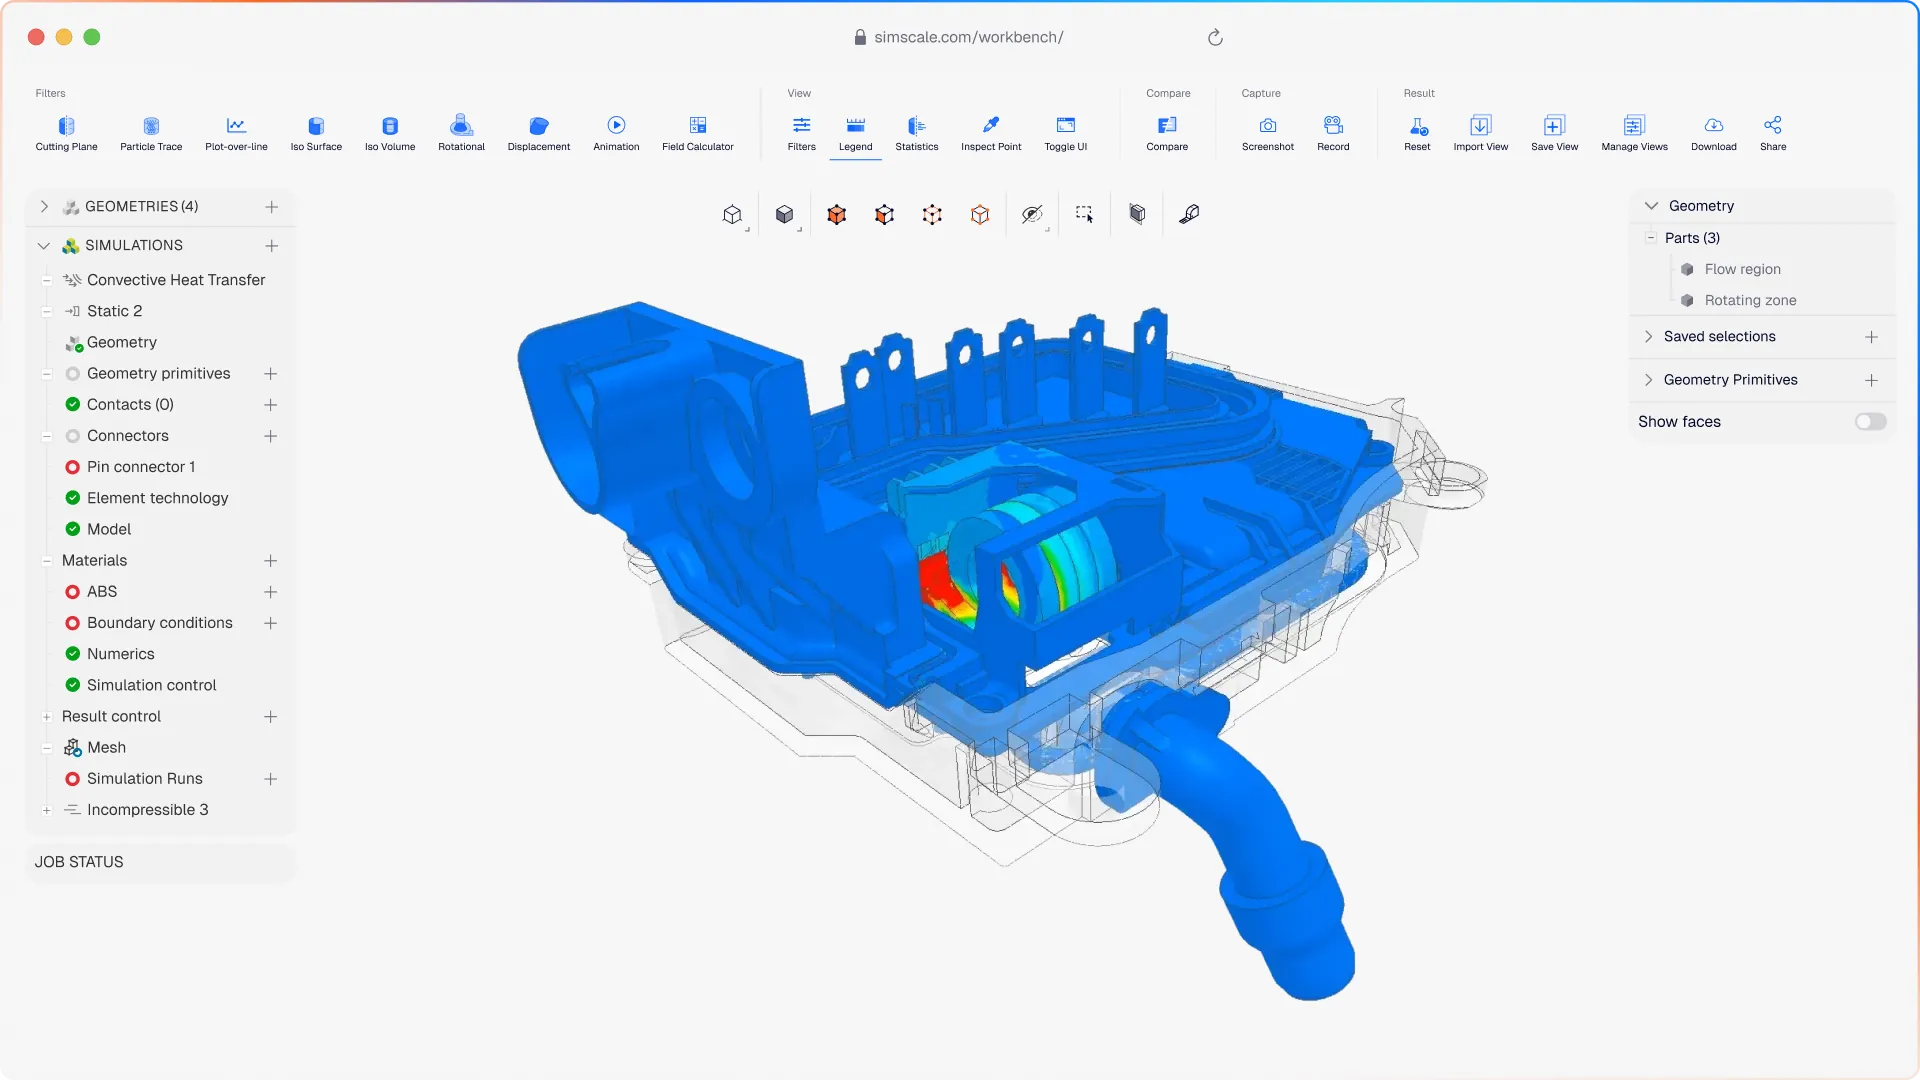Collapse the SIMULATIONS section
Viewport: 1920px width, 1080px height.
tap(44, 246)
